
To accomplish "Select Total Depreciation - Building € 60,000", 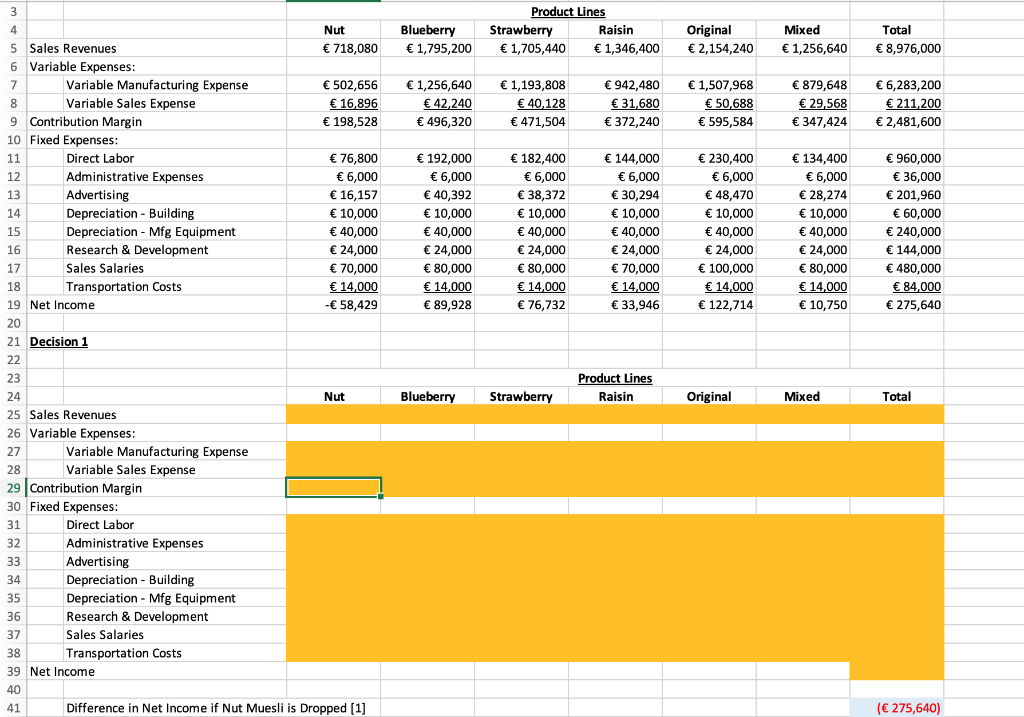I will pos(897,213).
